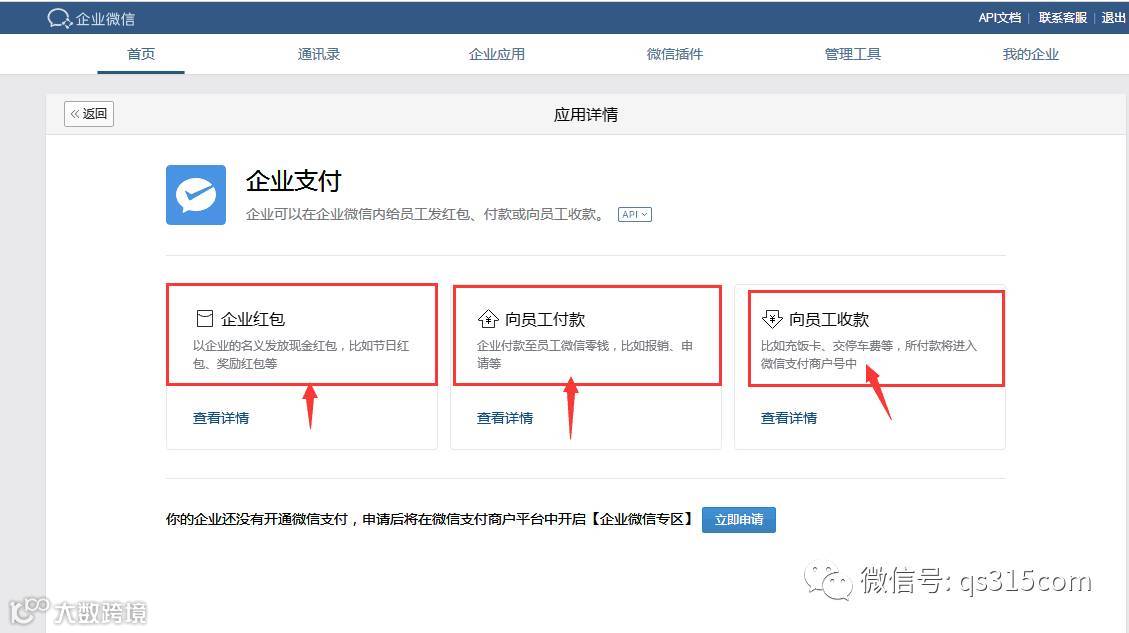Click the 企业红包 description text

(301, 354)
